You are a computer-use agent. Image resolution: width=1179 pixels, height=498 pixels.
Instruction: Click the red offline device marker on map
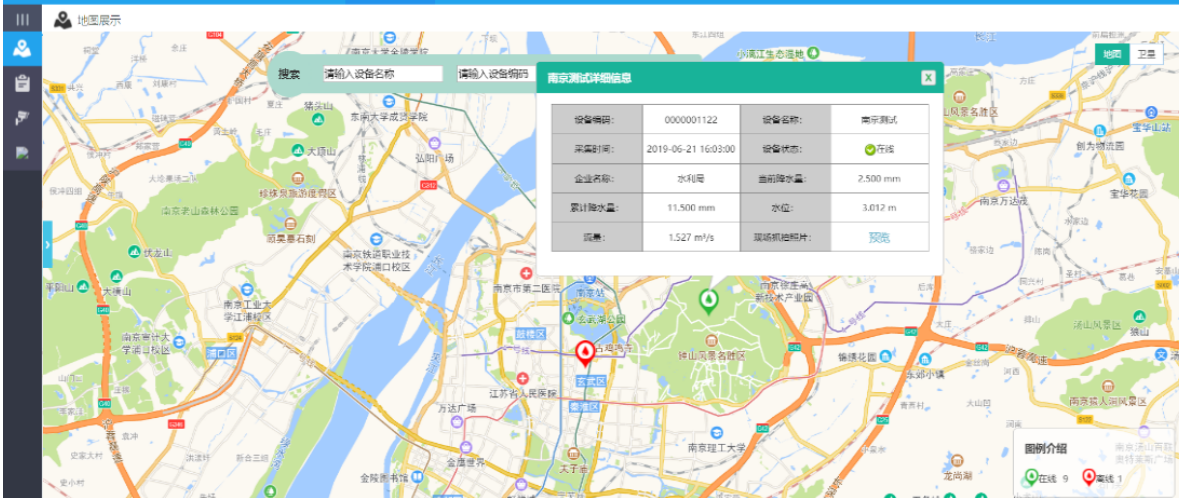583,352
